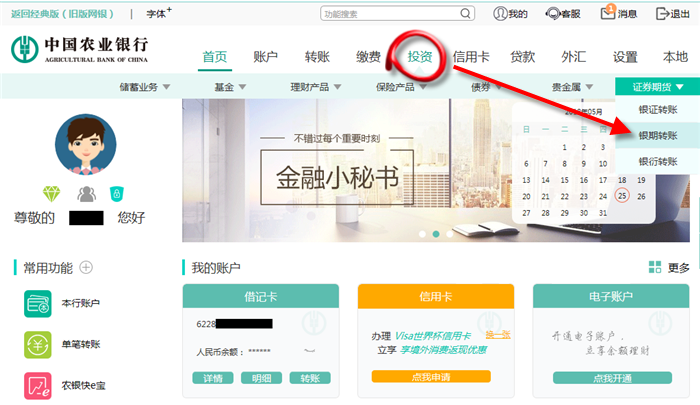Open the 缴费 menu
Image resolution: width=700 pixels, height=405 pixels.
(x=368, y=57)
